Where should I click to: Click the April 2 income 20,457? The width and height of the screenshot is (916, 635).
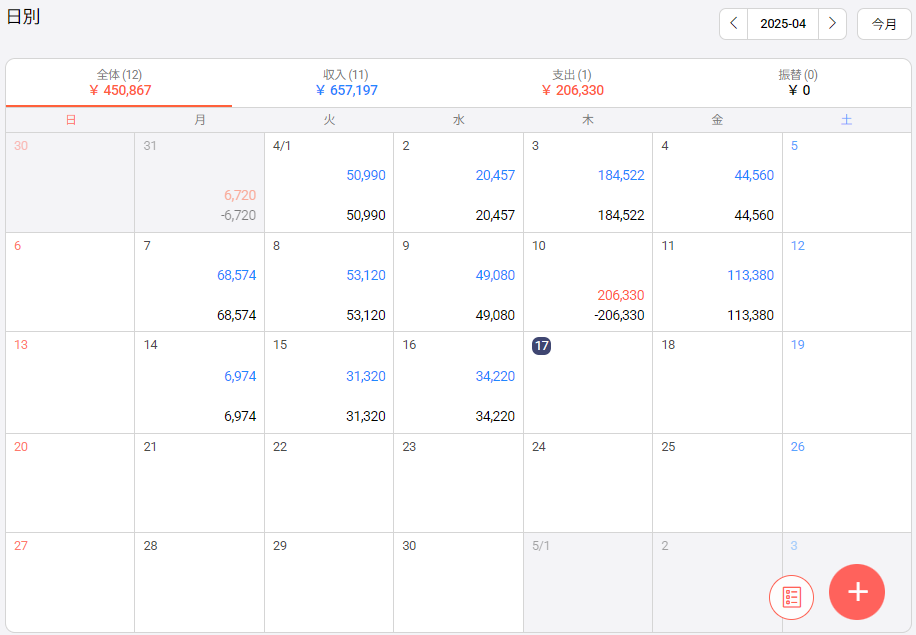[495, 175]
